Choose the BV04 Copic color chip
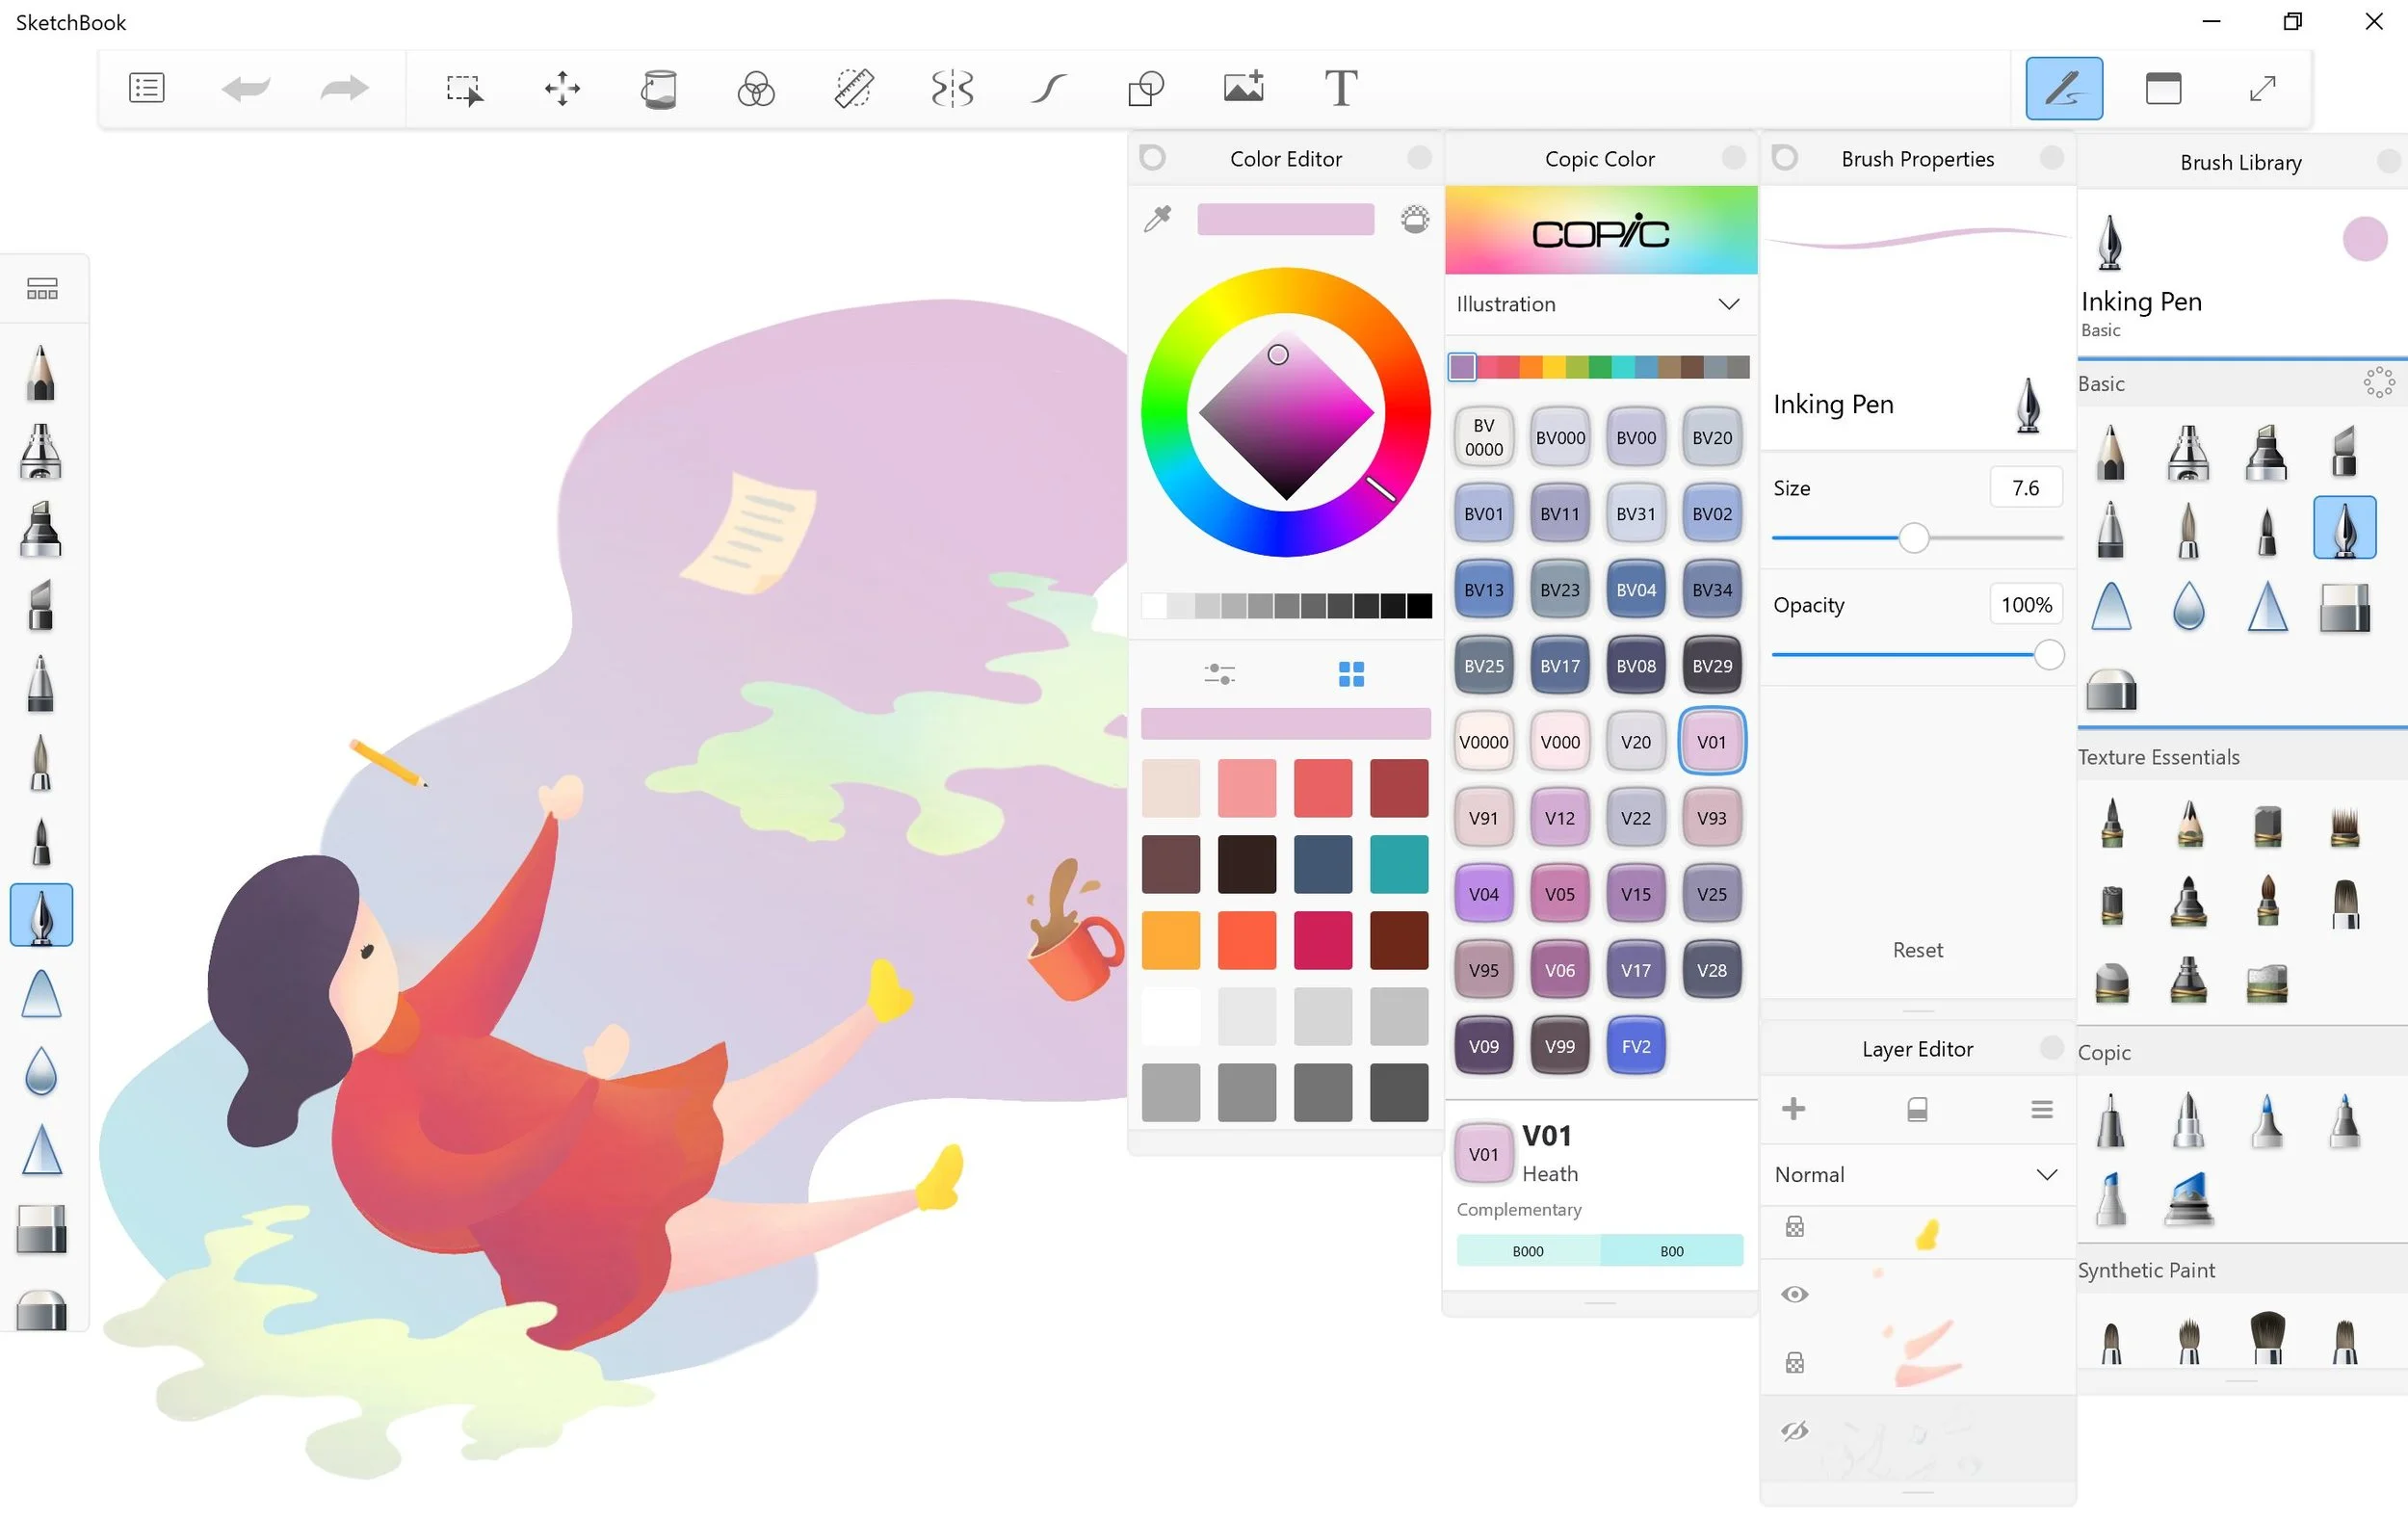2408x1520 pixels. [x=1635, y=590]
